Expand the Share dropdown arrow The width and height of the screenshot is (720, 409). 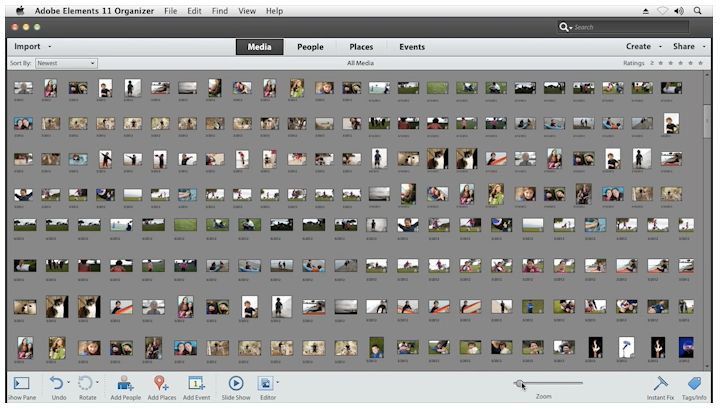coord(704,47)
